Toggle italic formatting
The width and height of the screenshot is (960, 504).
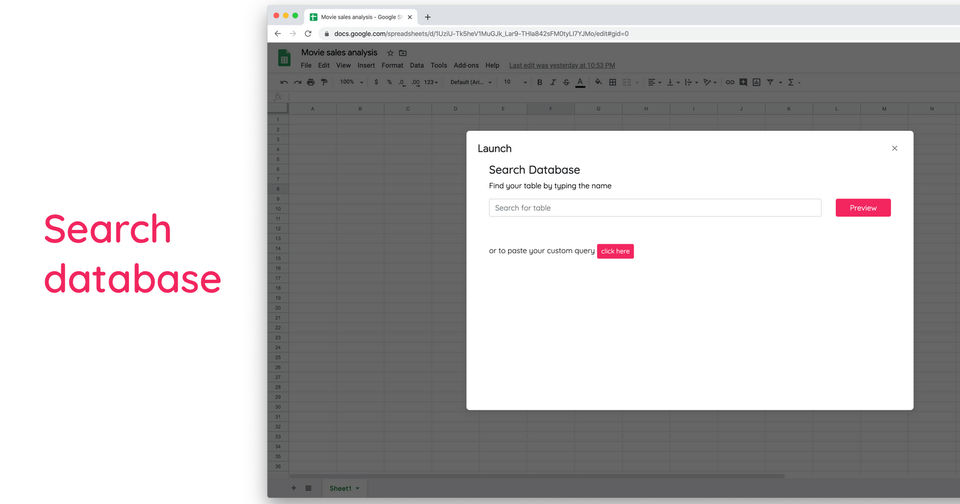(x=553, y=82)
